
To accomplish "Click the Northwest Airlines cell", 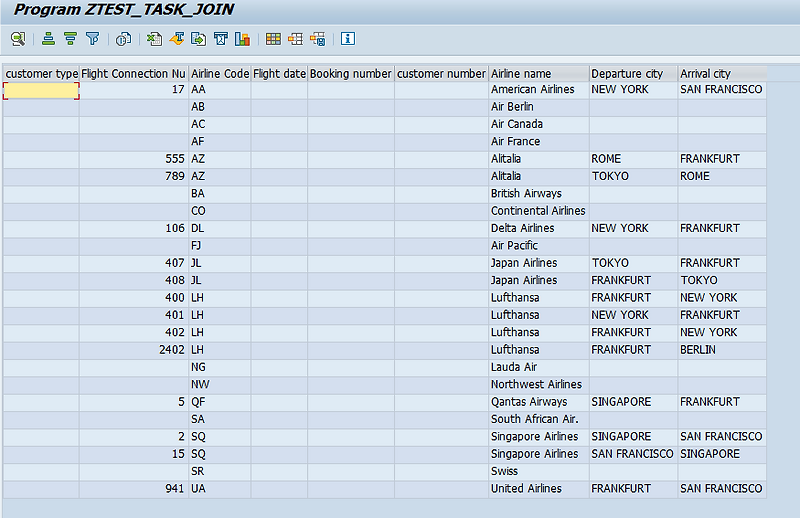I will pyautogui.click(x=539, y=385).
